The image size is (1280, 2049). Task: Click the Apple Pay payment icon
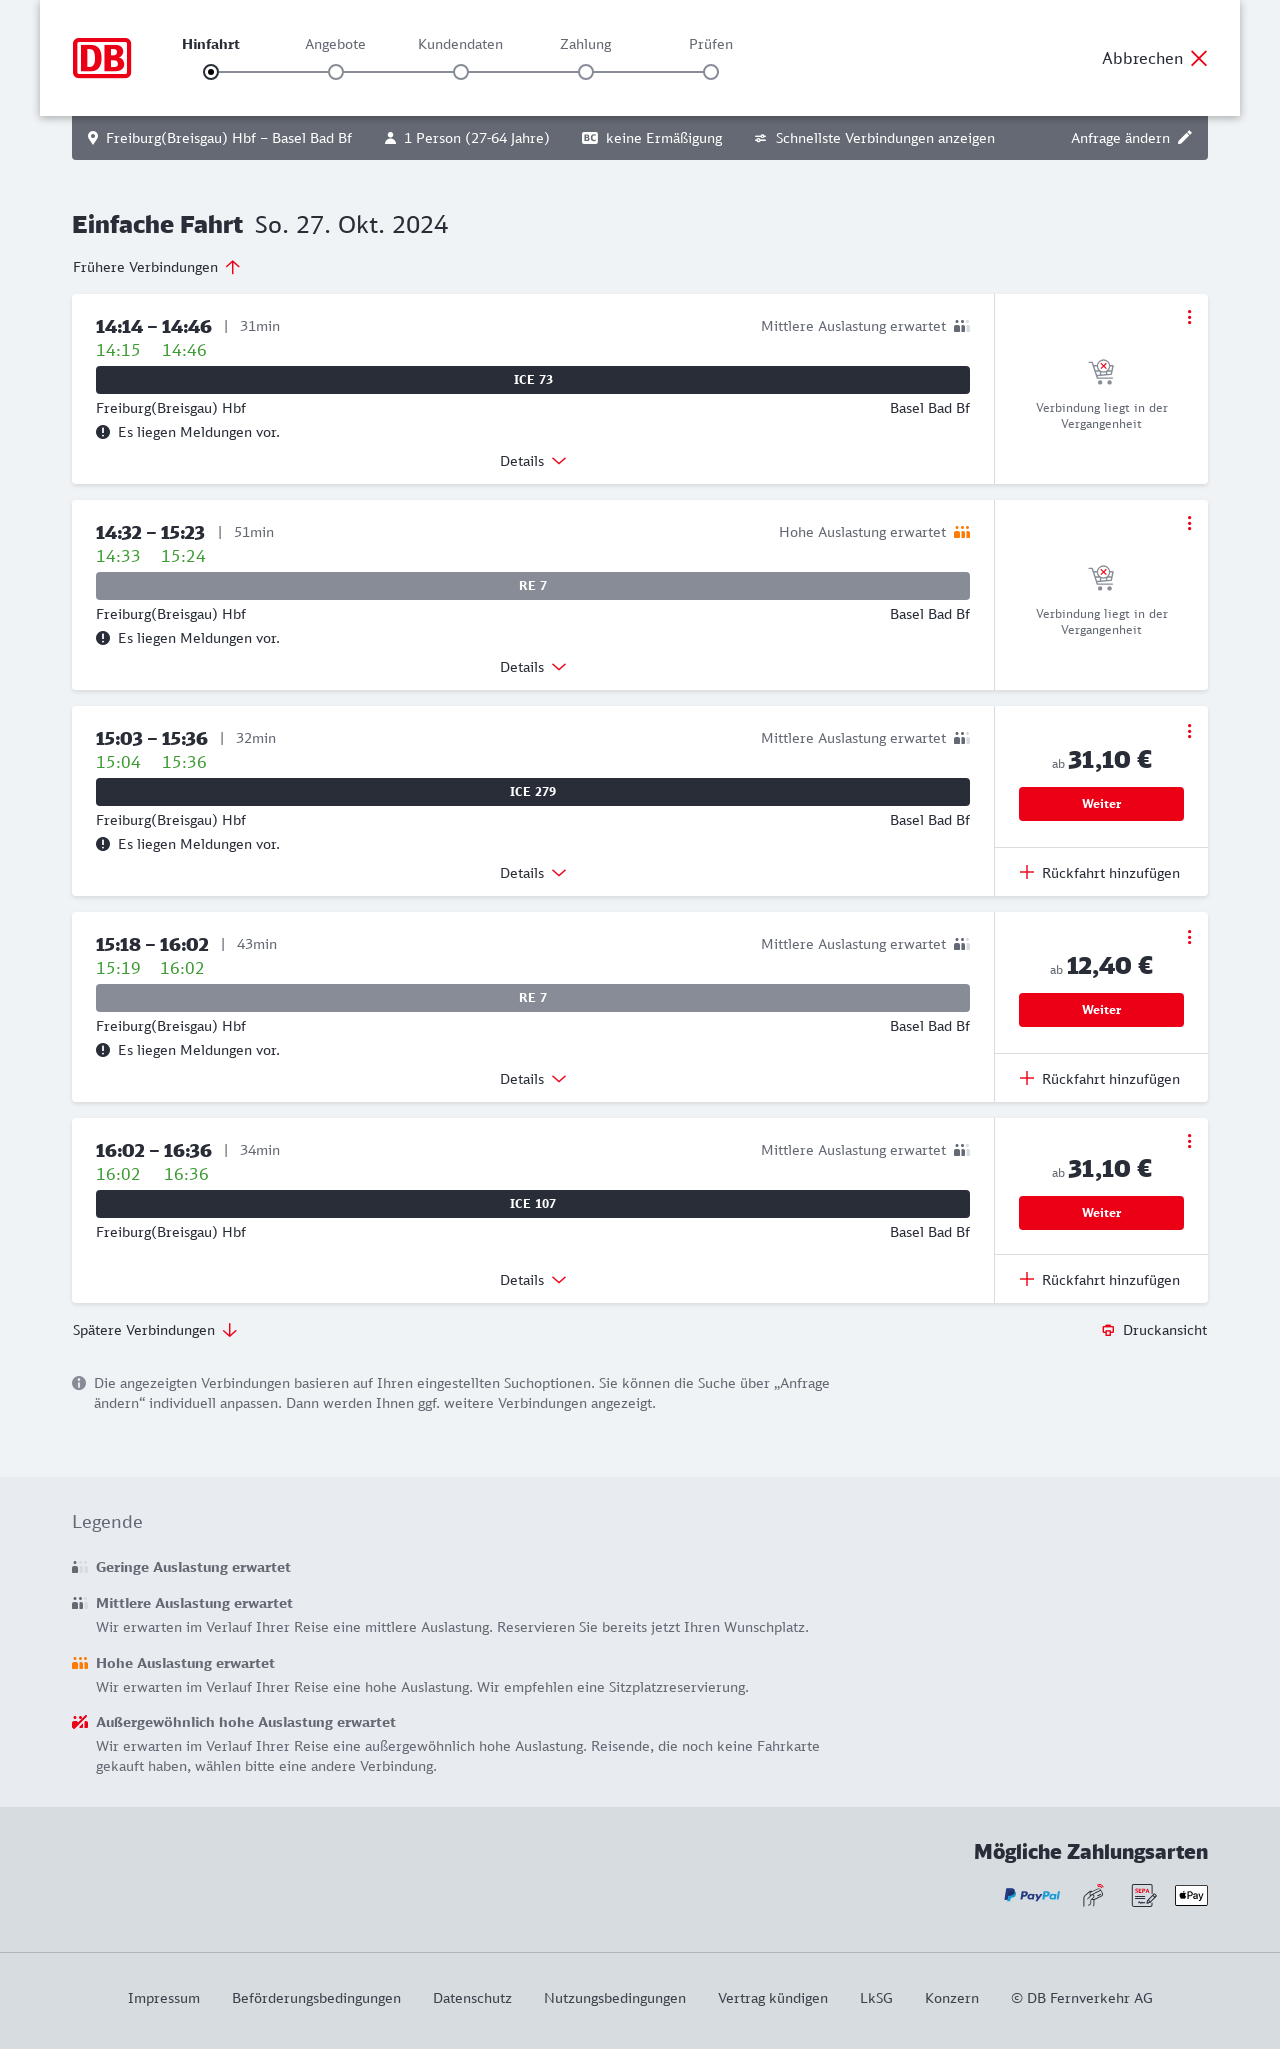pos(1191,1895)
